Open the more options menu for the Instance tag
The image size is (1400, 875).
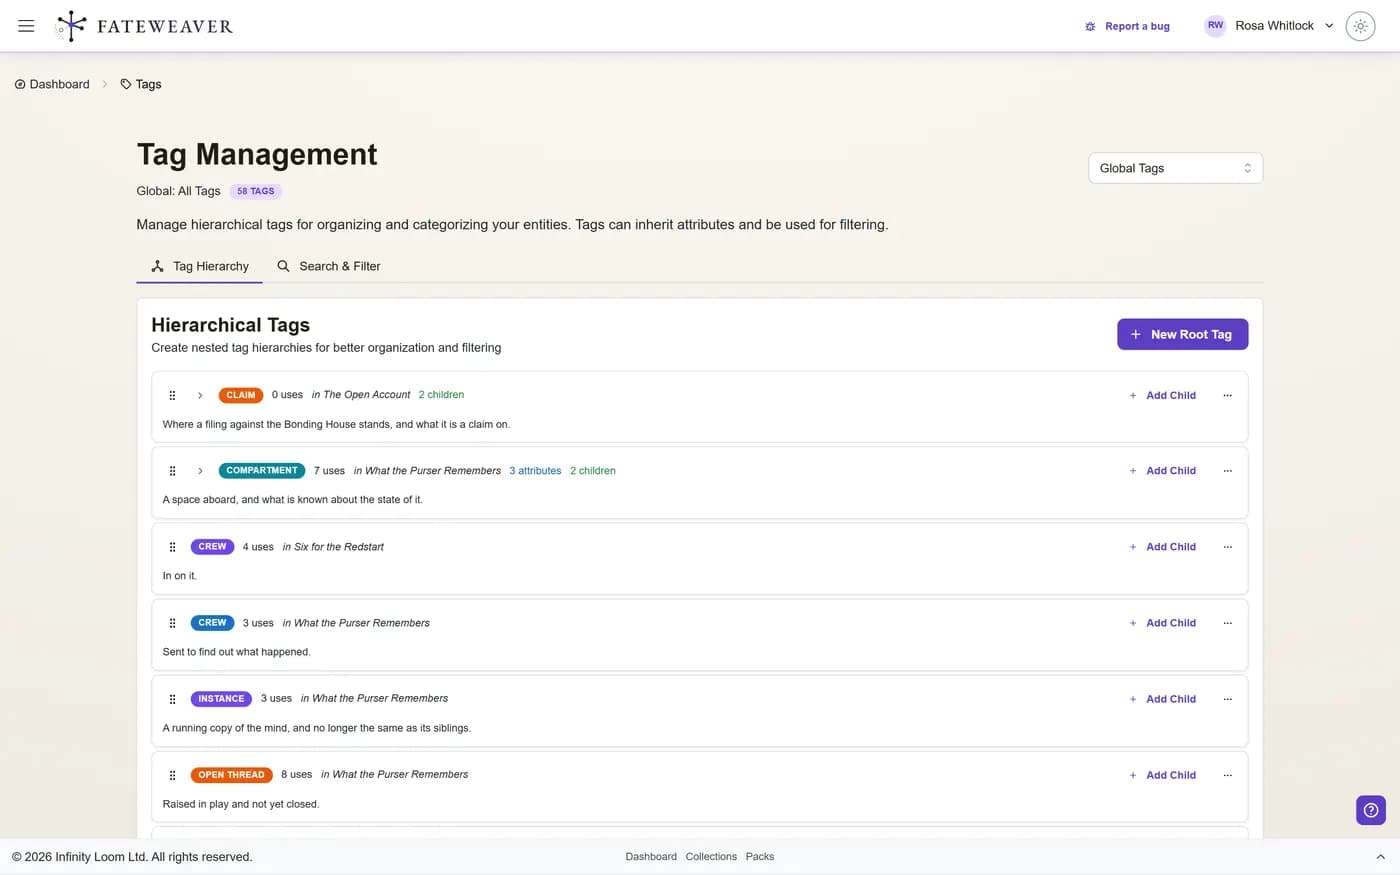(1228, 699)
